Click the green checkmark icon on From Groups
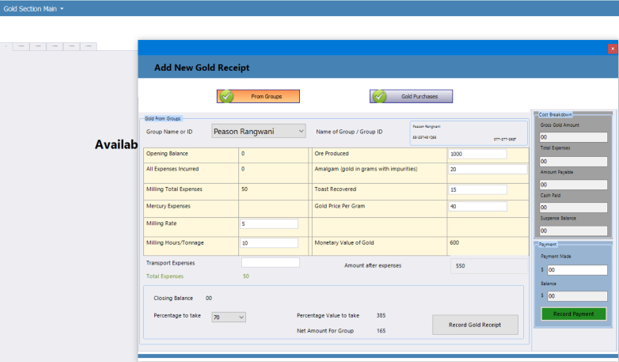This screenshot has height=362, width=619. pos(227,96)
